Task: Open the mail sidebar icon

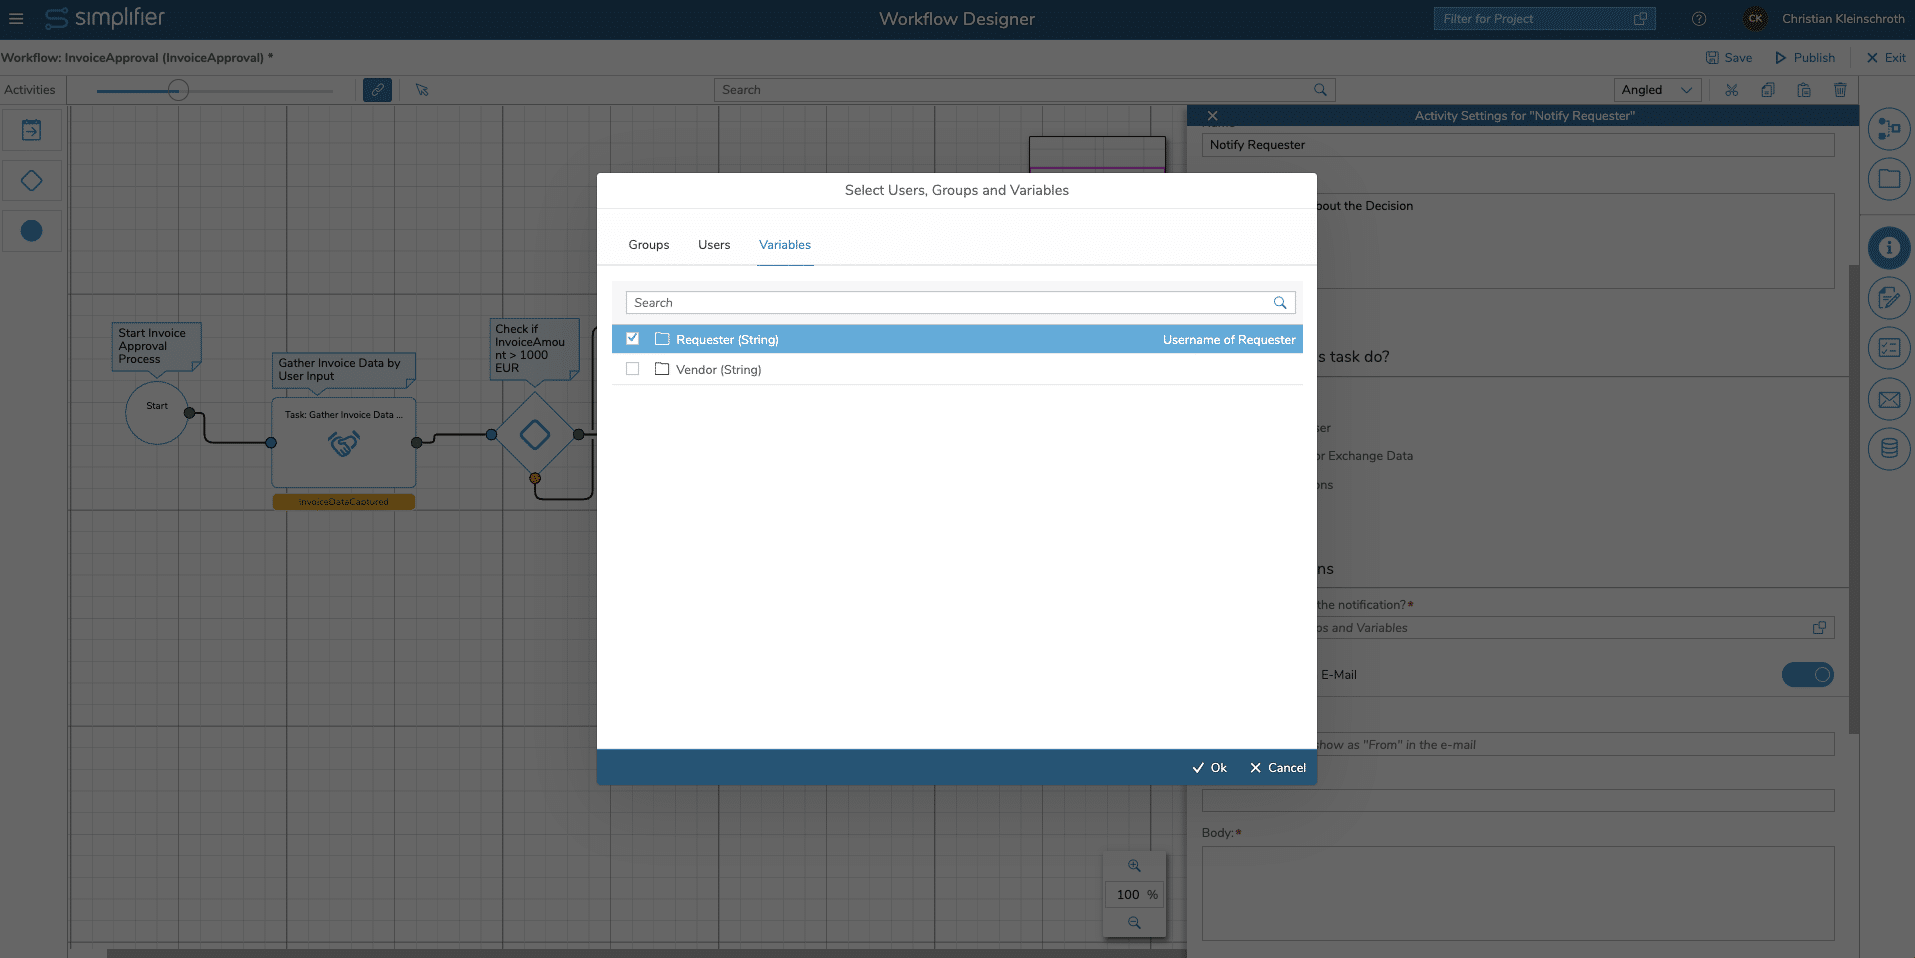Action: tap(1889, 399)
